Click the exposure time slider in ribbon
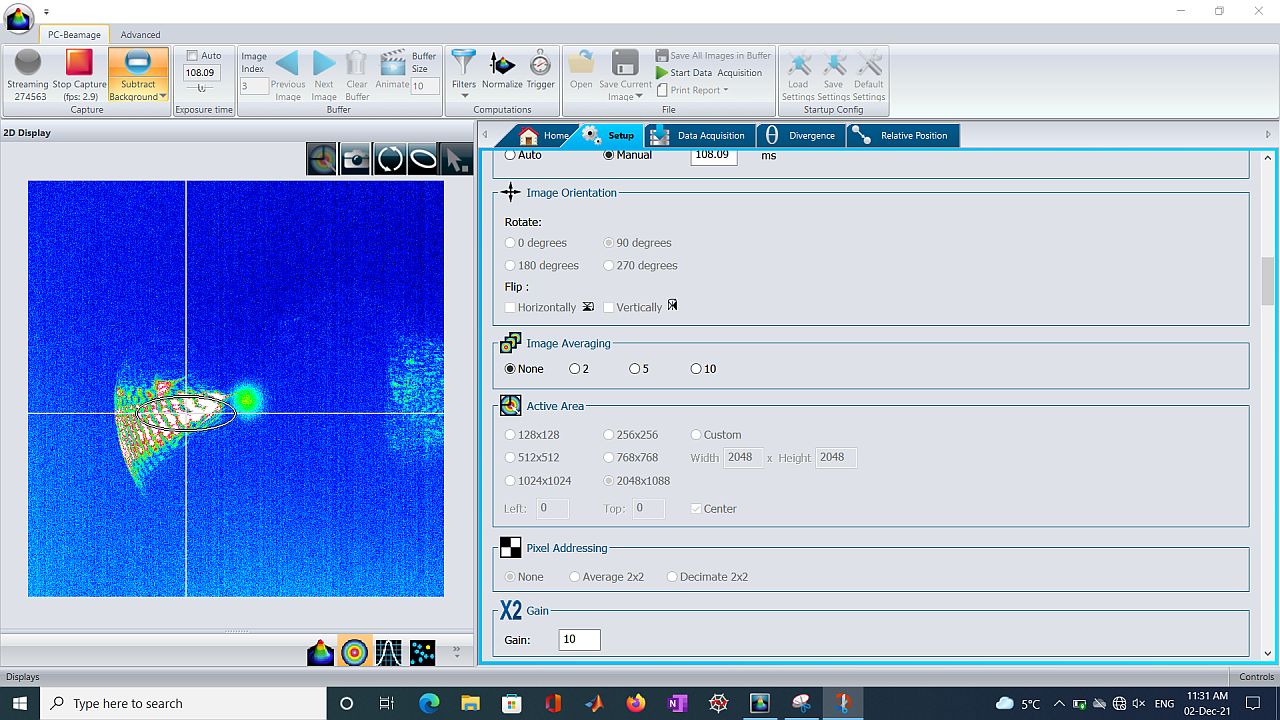The width and height of the screenshot is (1280, 720). [201, 89]
